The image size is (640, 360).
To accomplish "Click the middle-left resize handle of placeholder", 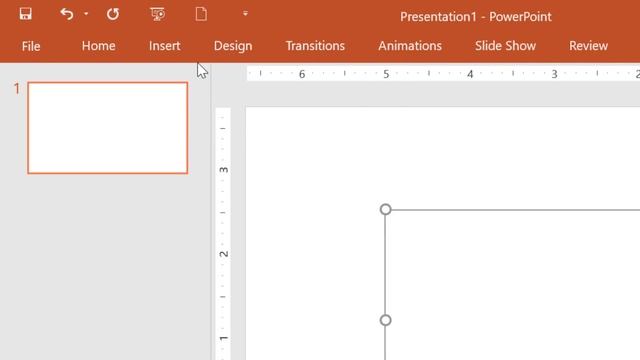I will coord(385,320).
